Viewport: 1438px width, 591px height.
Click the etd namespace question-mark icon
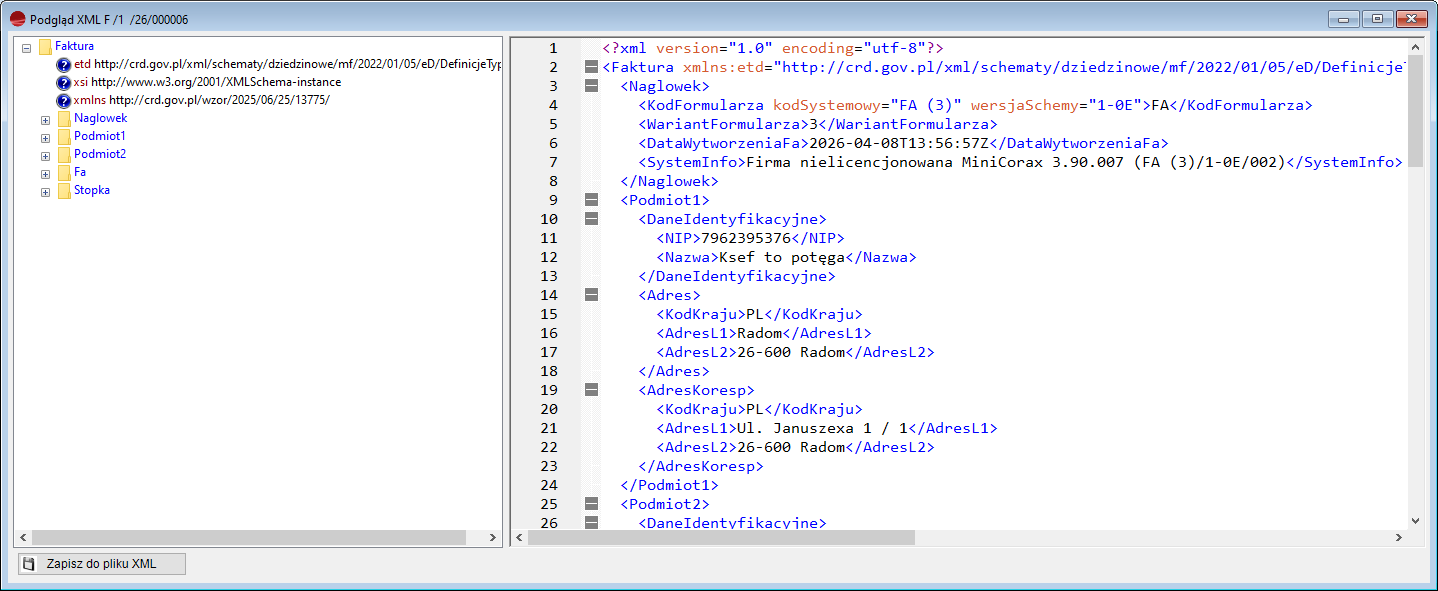tap(64, 64)
